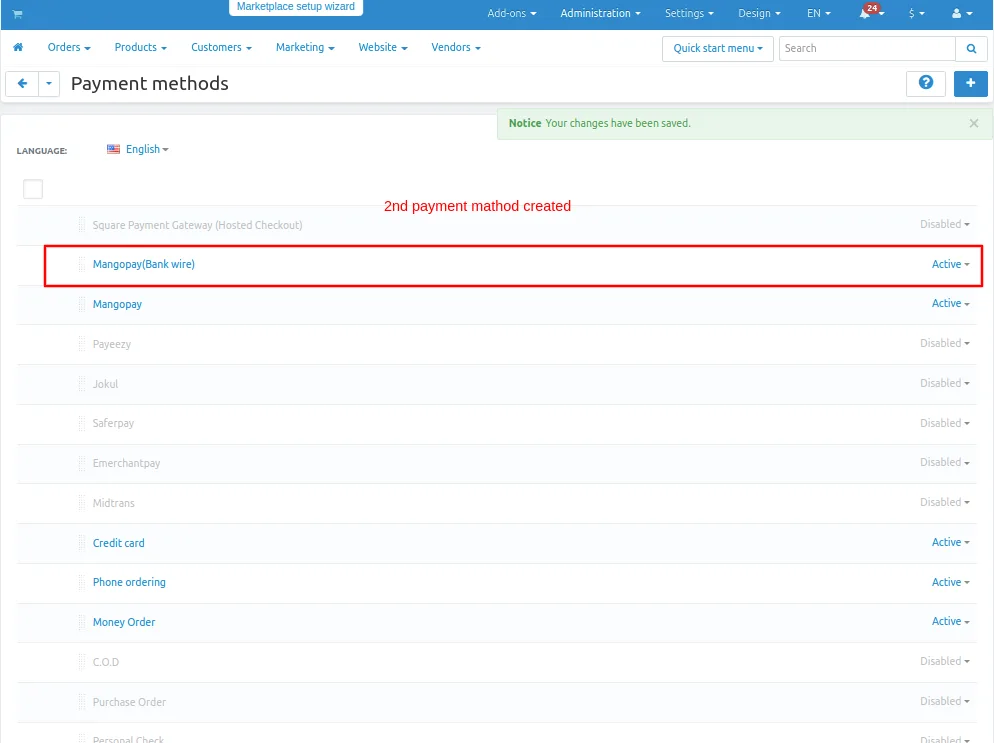The image size is (994, 743).
Task: Open the notifications bell icon
Action: (865, 13)
